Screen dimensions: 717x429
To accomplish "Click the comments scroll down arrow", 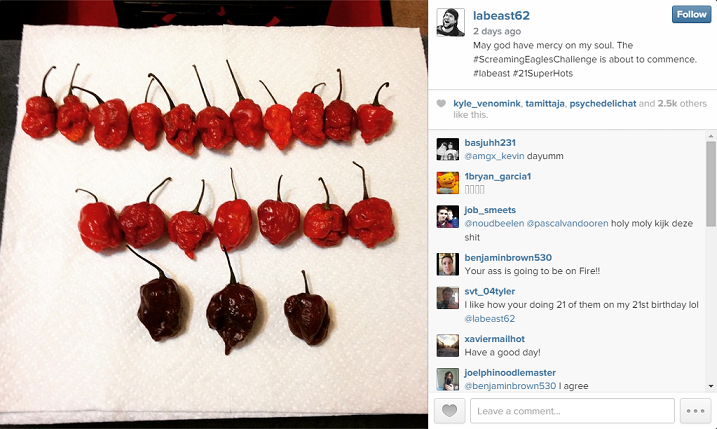I will tap(711, 386).
